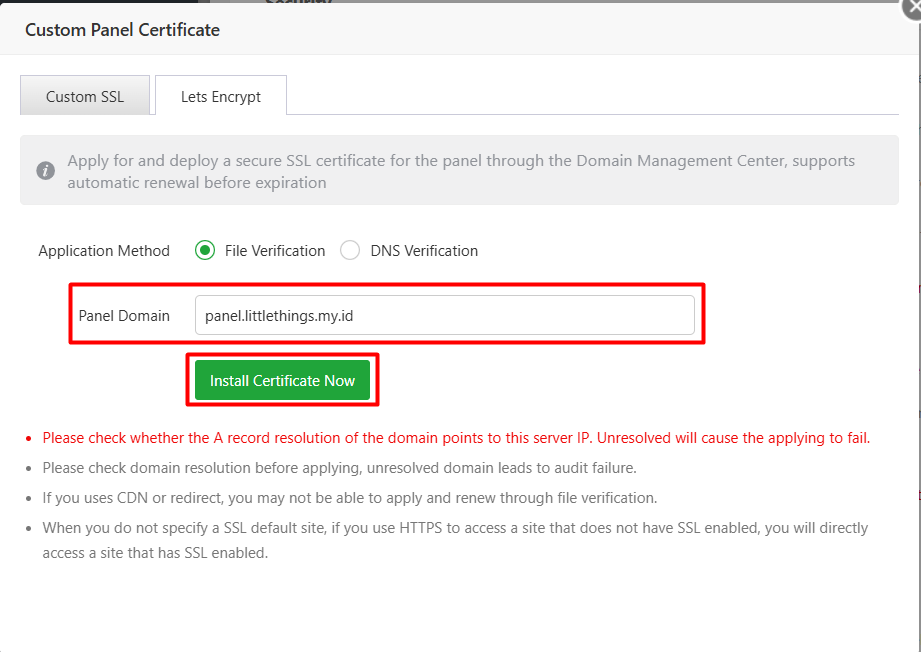
Task: Select the Lets Encrypt tab
Action: pyautogui.click(x=220, y=97)
